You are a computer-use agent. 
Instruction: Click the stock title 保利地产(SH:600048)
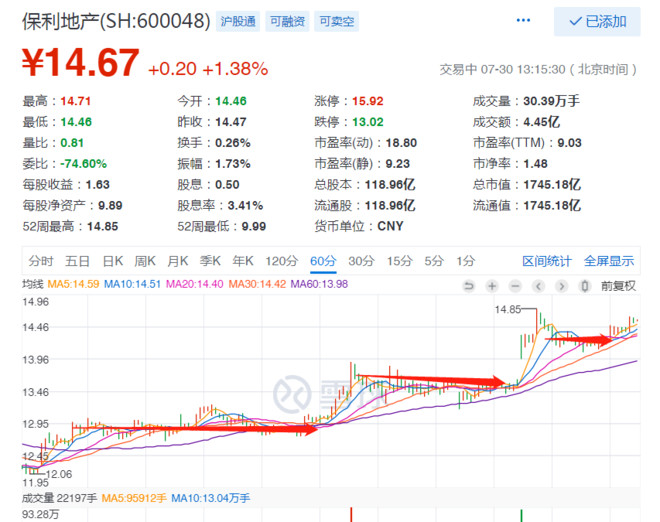point(116,21)
